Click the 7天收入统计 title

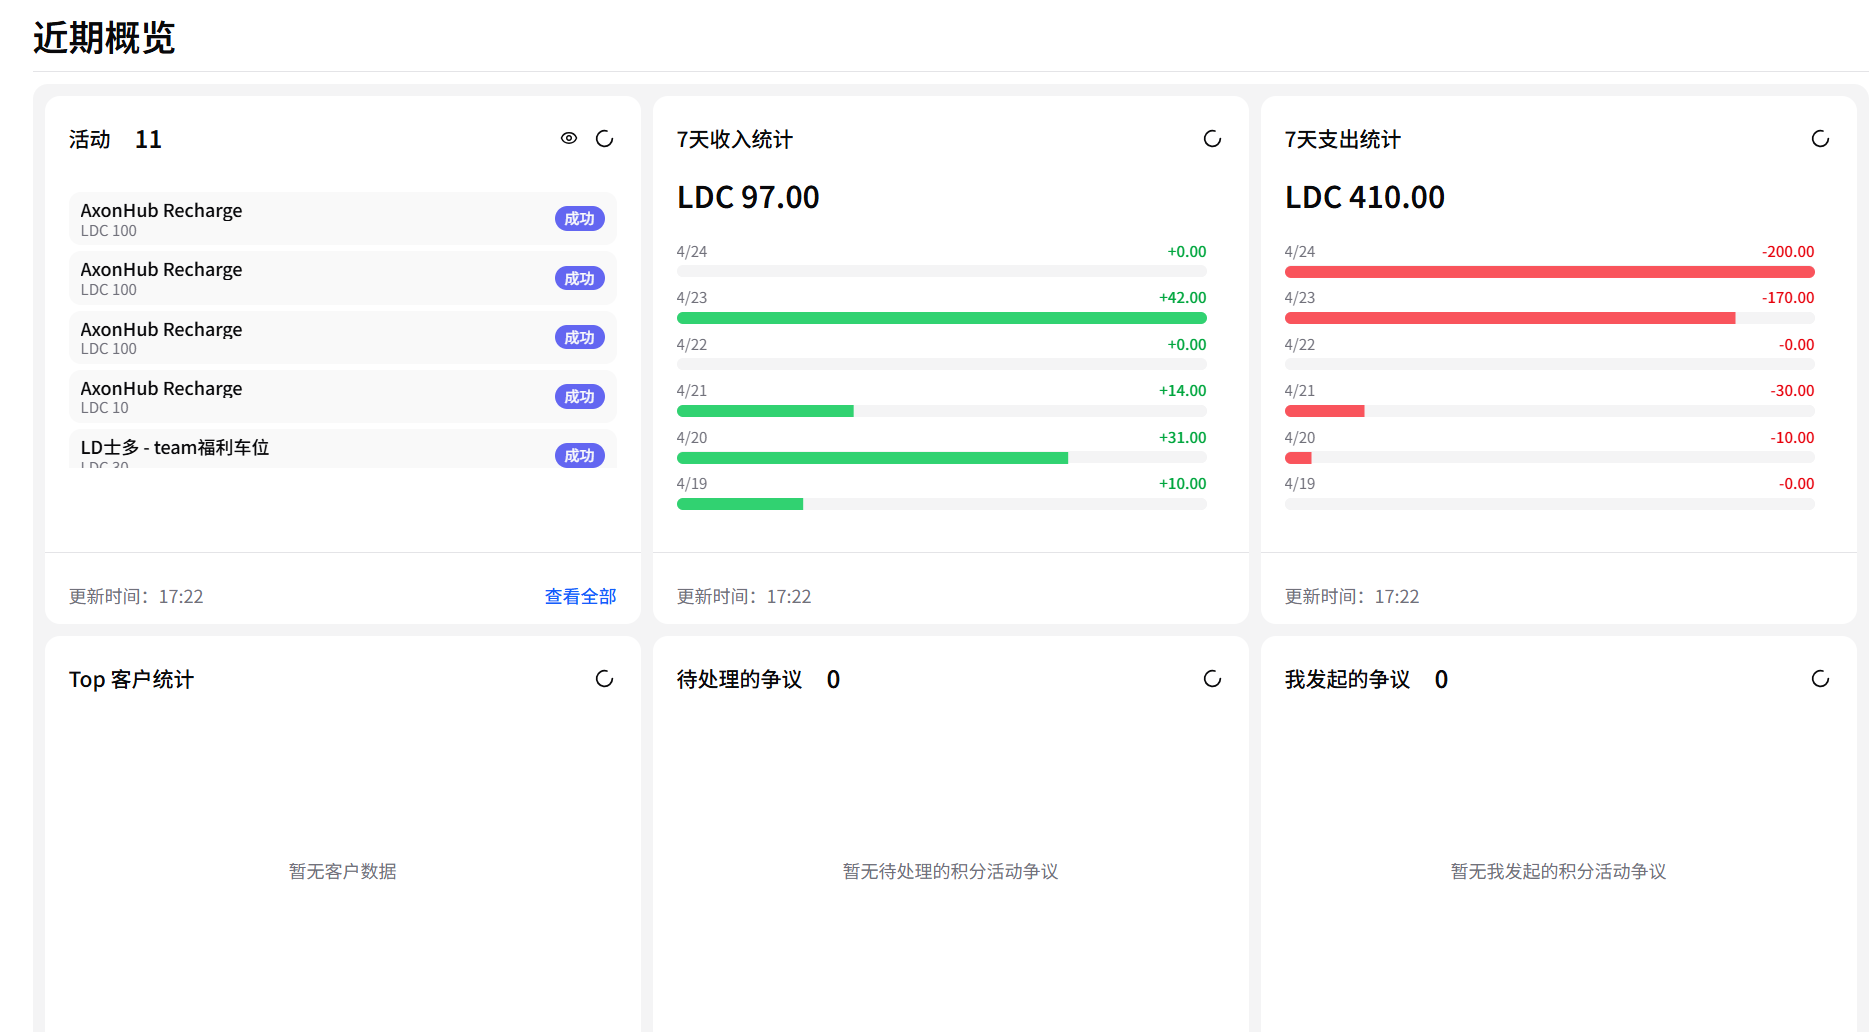[x=735, y=140]
